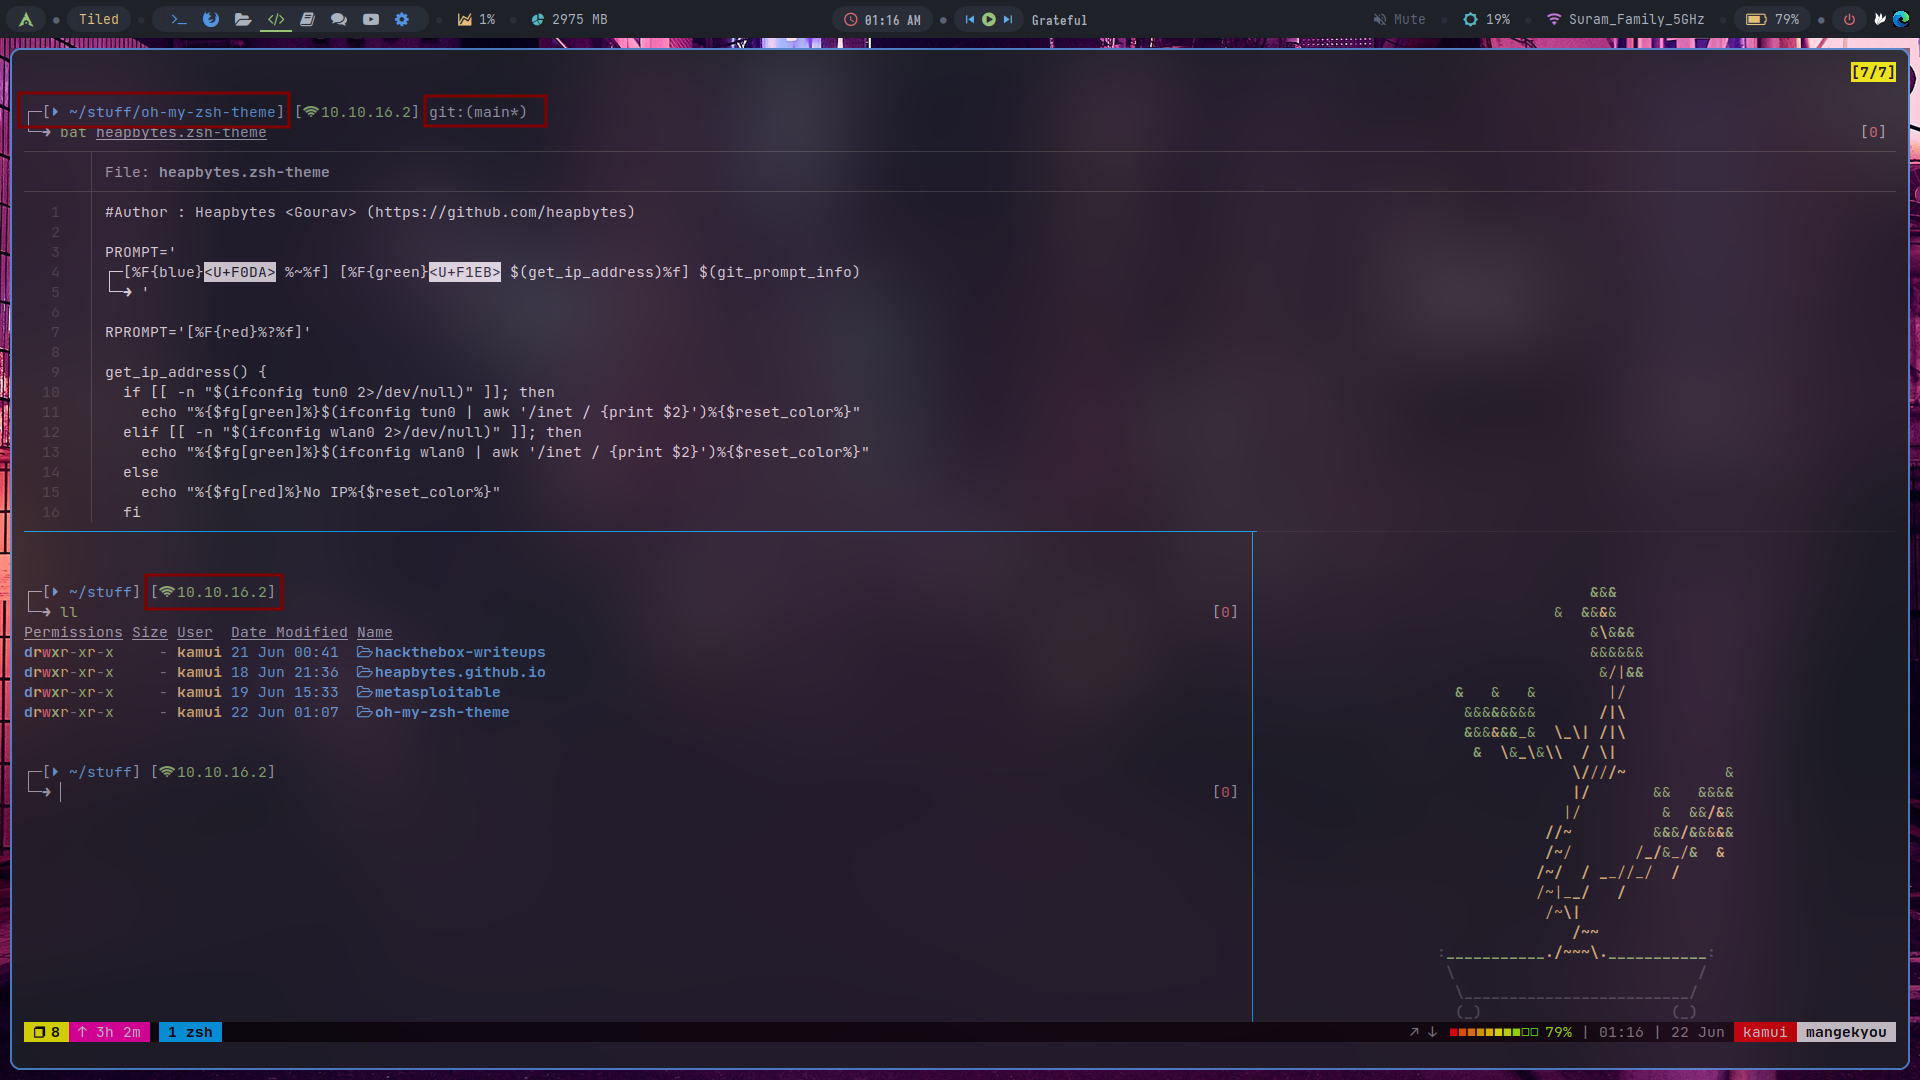The image size is (1920, 1080).
Task: Open the chat bubbles workspace icon
Action: click(x=339, y=19)
